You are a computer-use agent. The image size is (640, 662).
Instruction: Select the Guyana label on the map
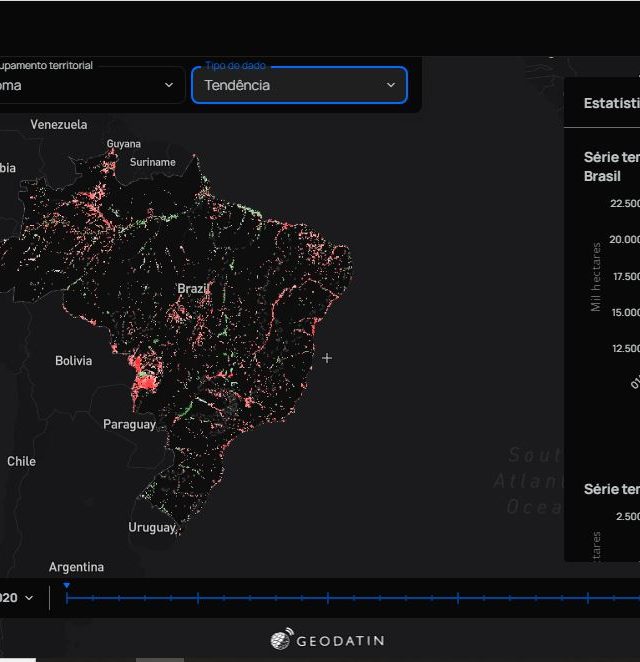click(124, 144)
